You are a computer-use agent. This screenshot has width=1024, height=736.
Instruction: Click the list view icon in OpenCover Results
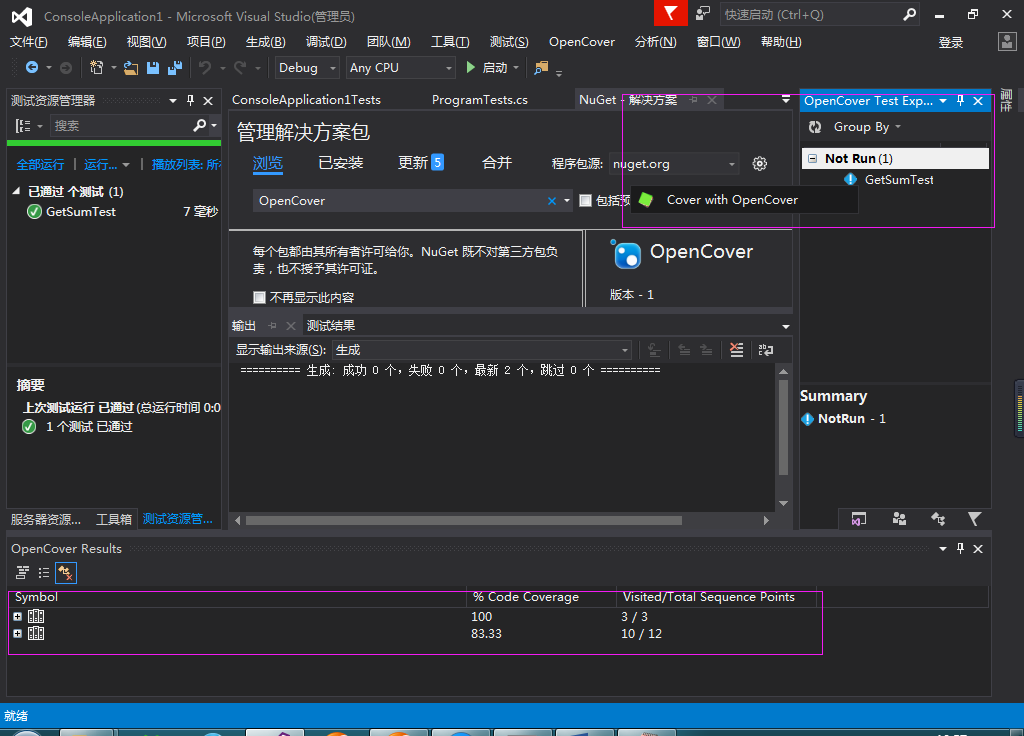[44, 573]
